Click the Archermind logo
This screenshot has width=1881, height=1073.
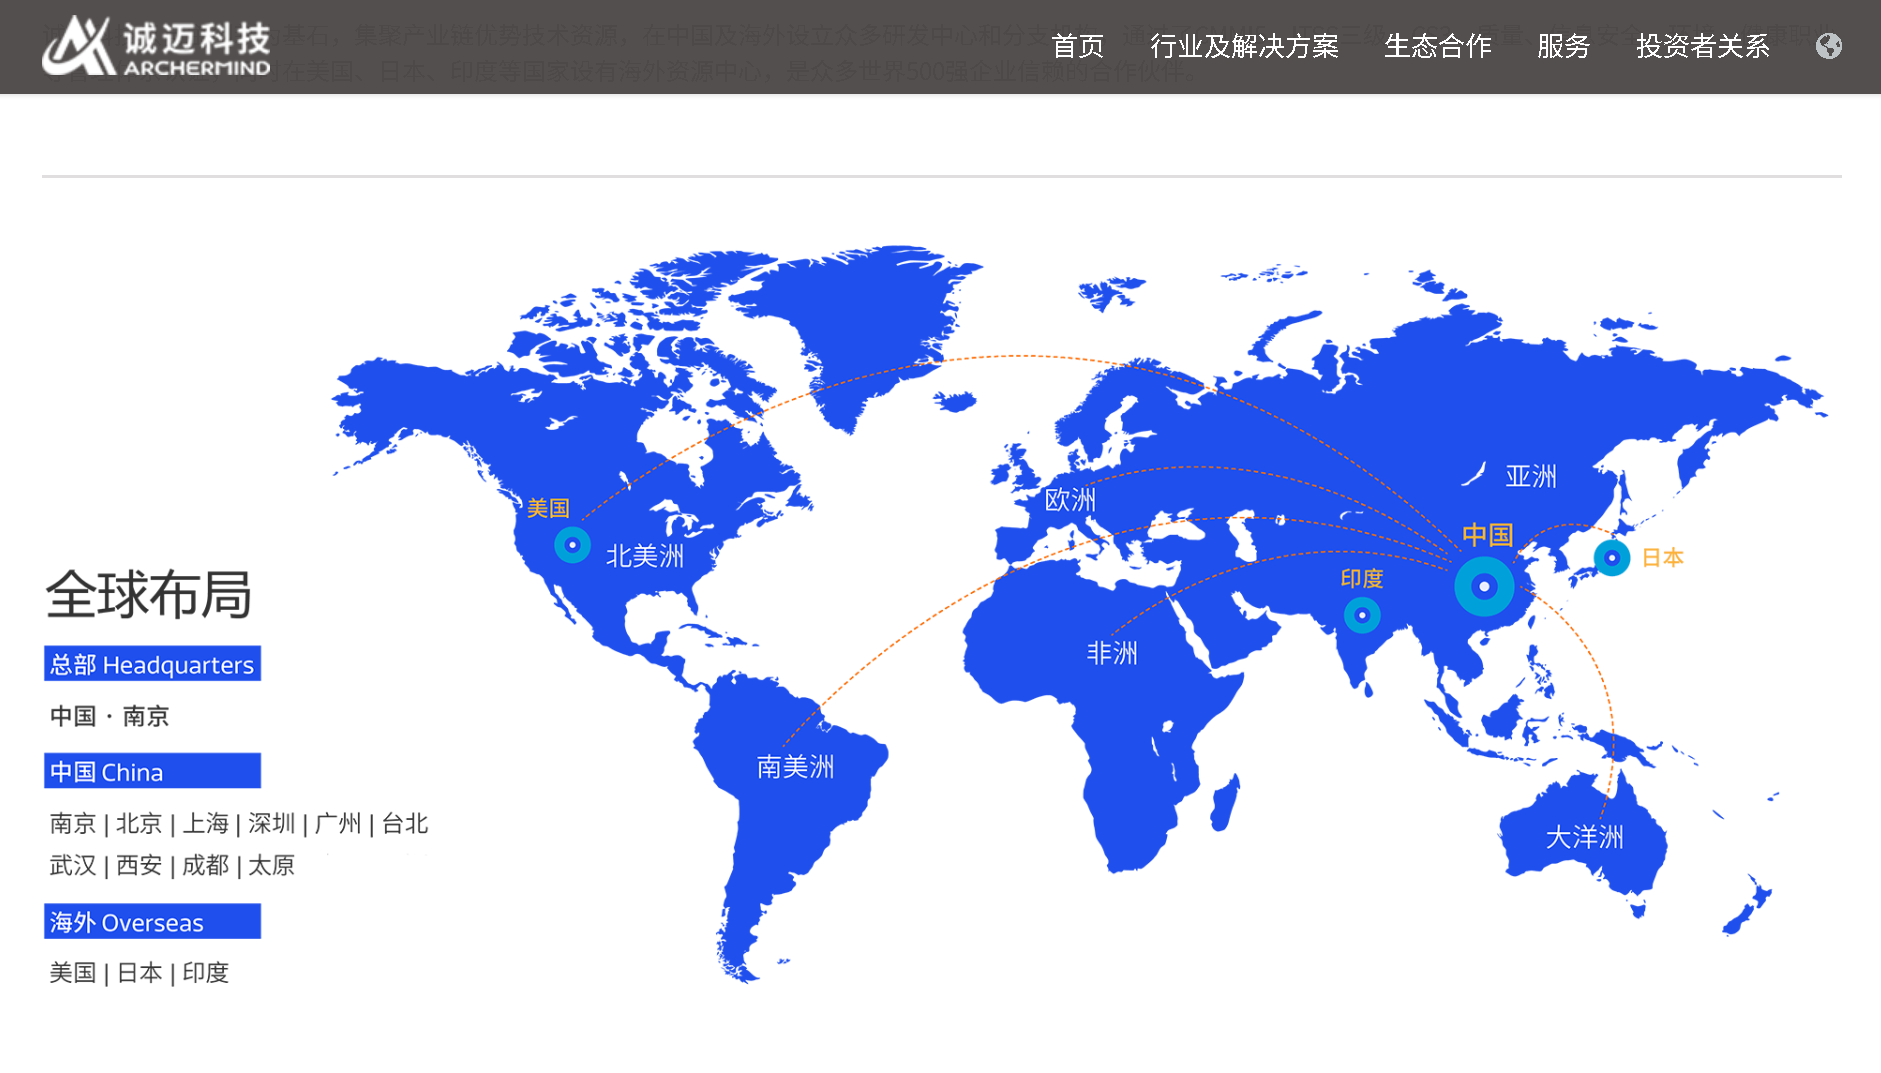[156, 46]
